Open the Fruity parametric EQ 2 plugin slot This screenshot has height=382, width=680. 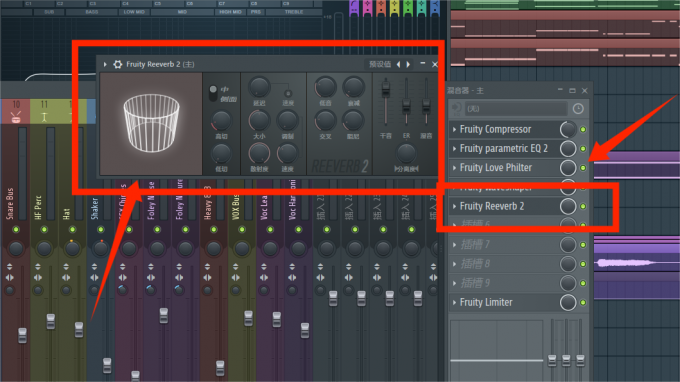tap(503, 148)
